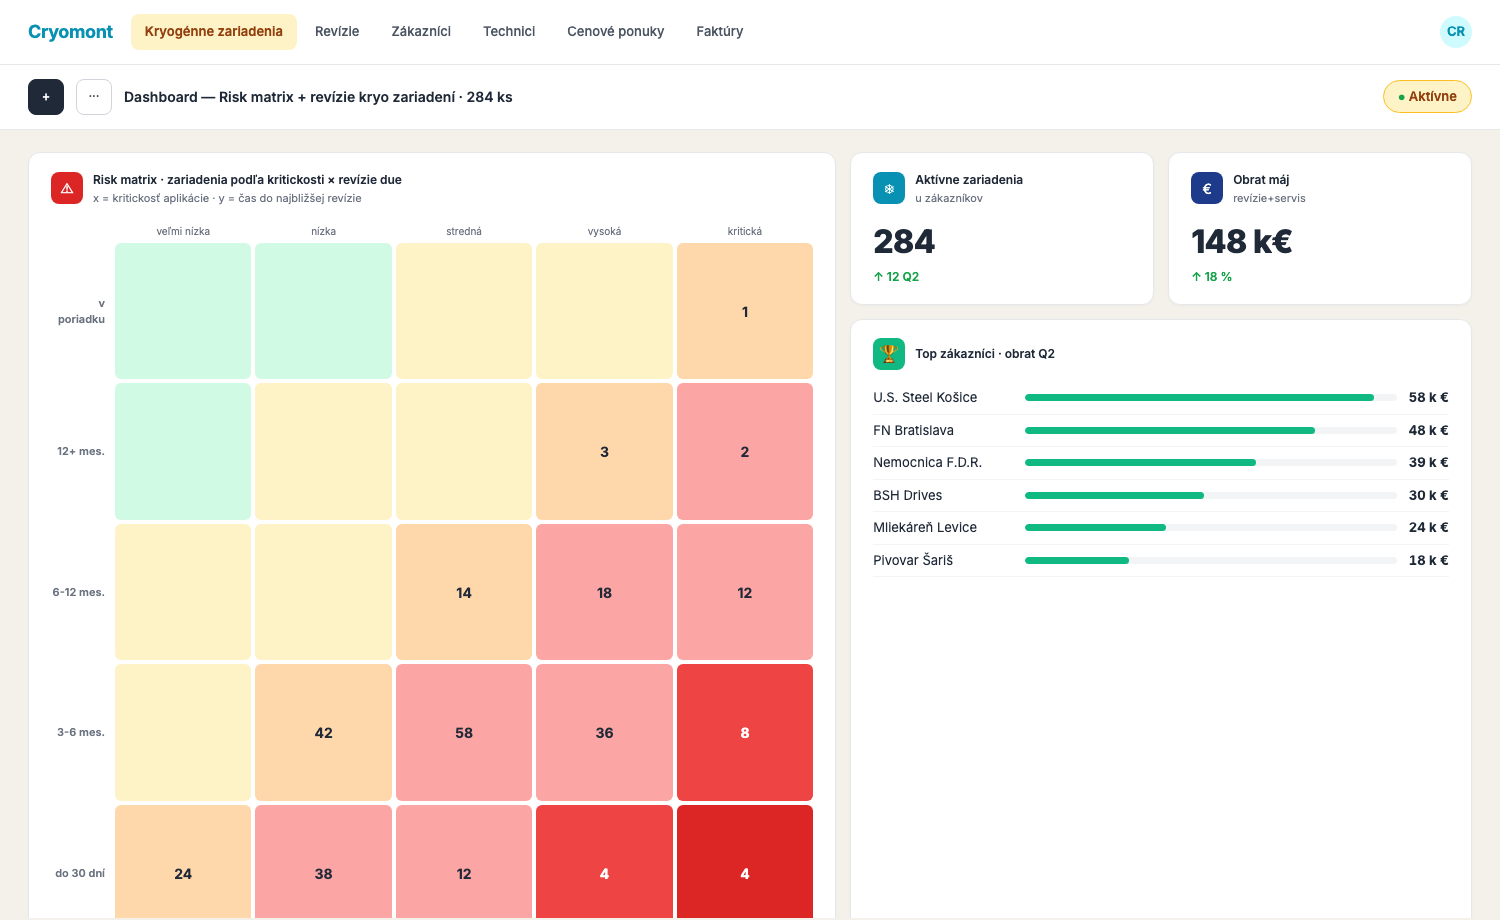
Task: Click the 39 k € value
Action: click(1428, 462)
